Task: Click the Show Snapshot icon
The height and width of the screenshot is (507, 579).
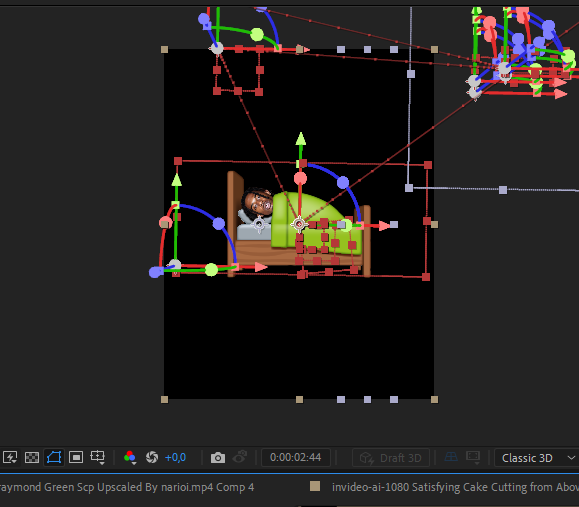Action: tap(240, 457)
